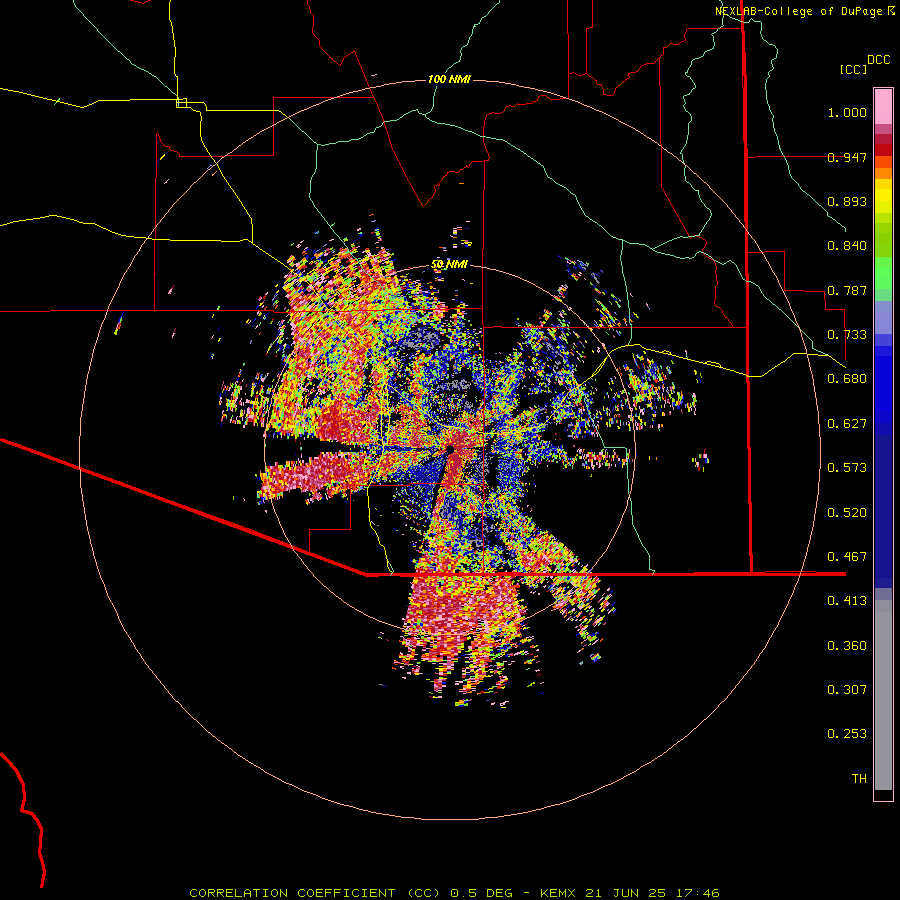900x900 pixels.
Task: Click the 0.733 legend value
Action: [x=847, y=335]
